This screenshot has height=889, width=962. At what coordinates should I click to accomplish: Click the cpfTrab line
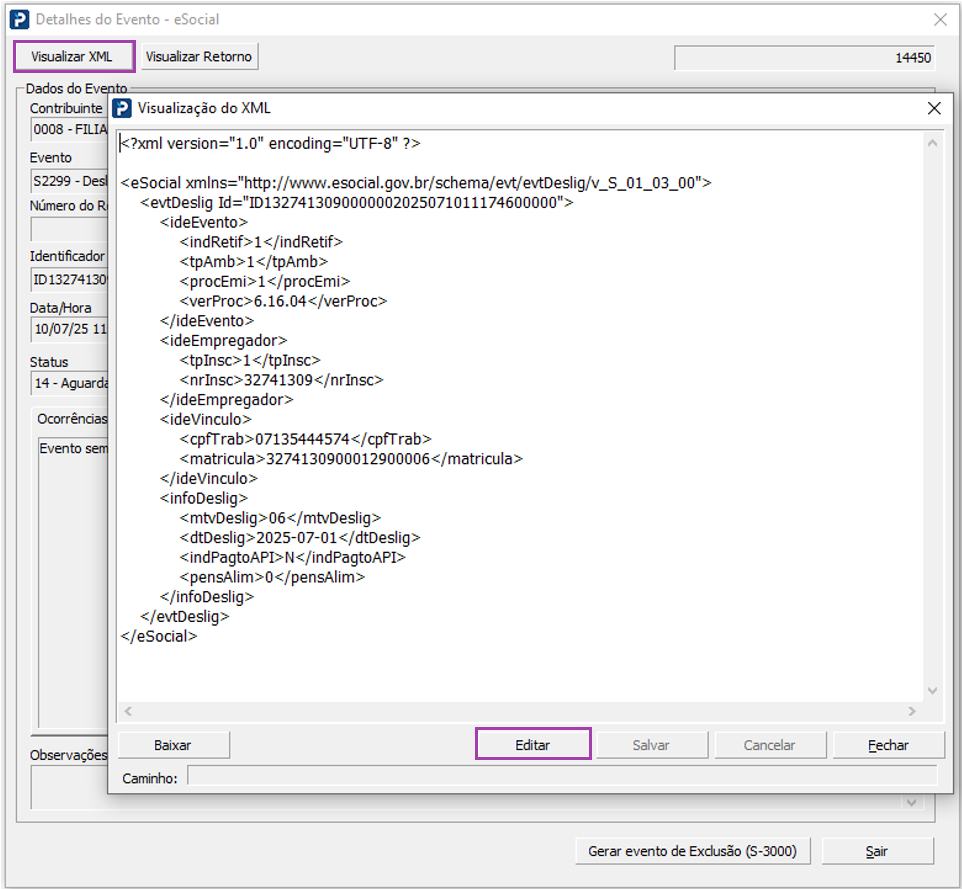305,439
